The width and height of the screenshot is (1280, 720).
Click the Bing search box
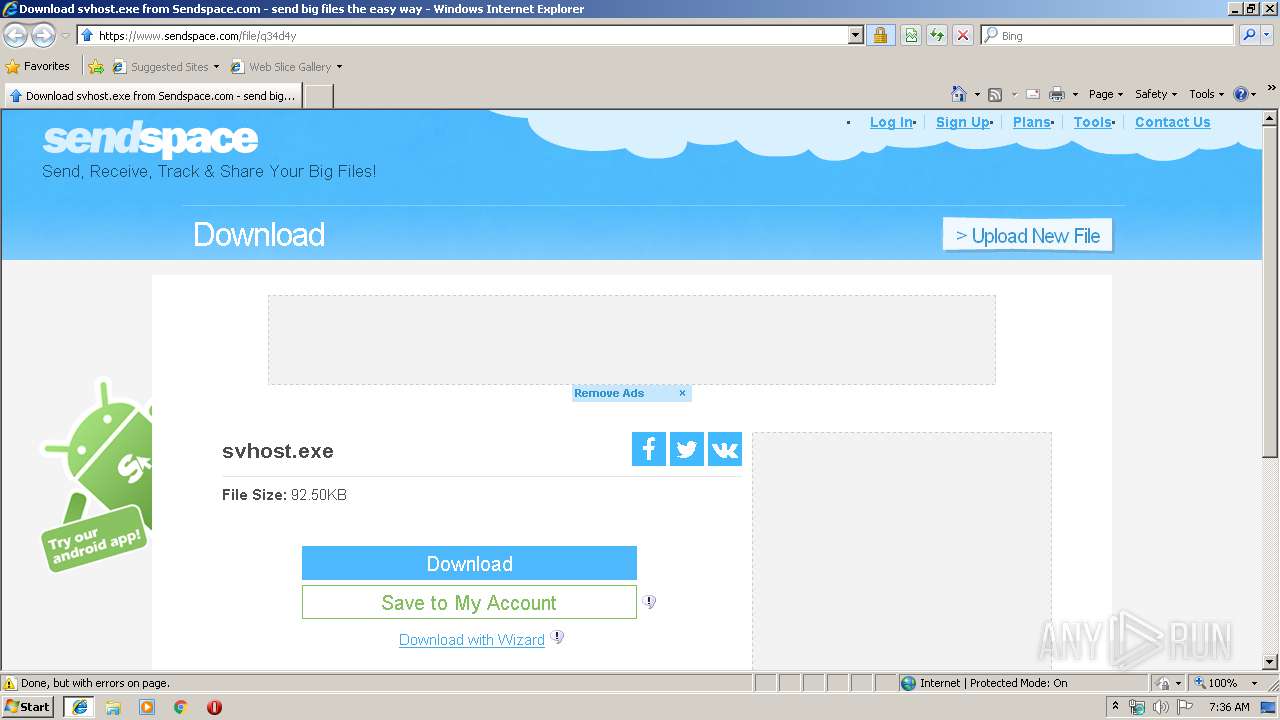click(1107, 36)
